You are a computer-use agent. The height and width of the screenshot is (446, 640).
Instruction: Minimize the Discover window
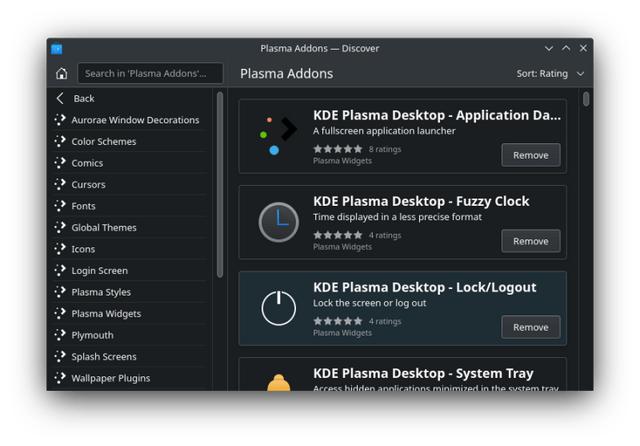[x=549, y=49]
